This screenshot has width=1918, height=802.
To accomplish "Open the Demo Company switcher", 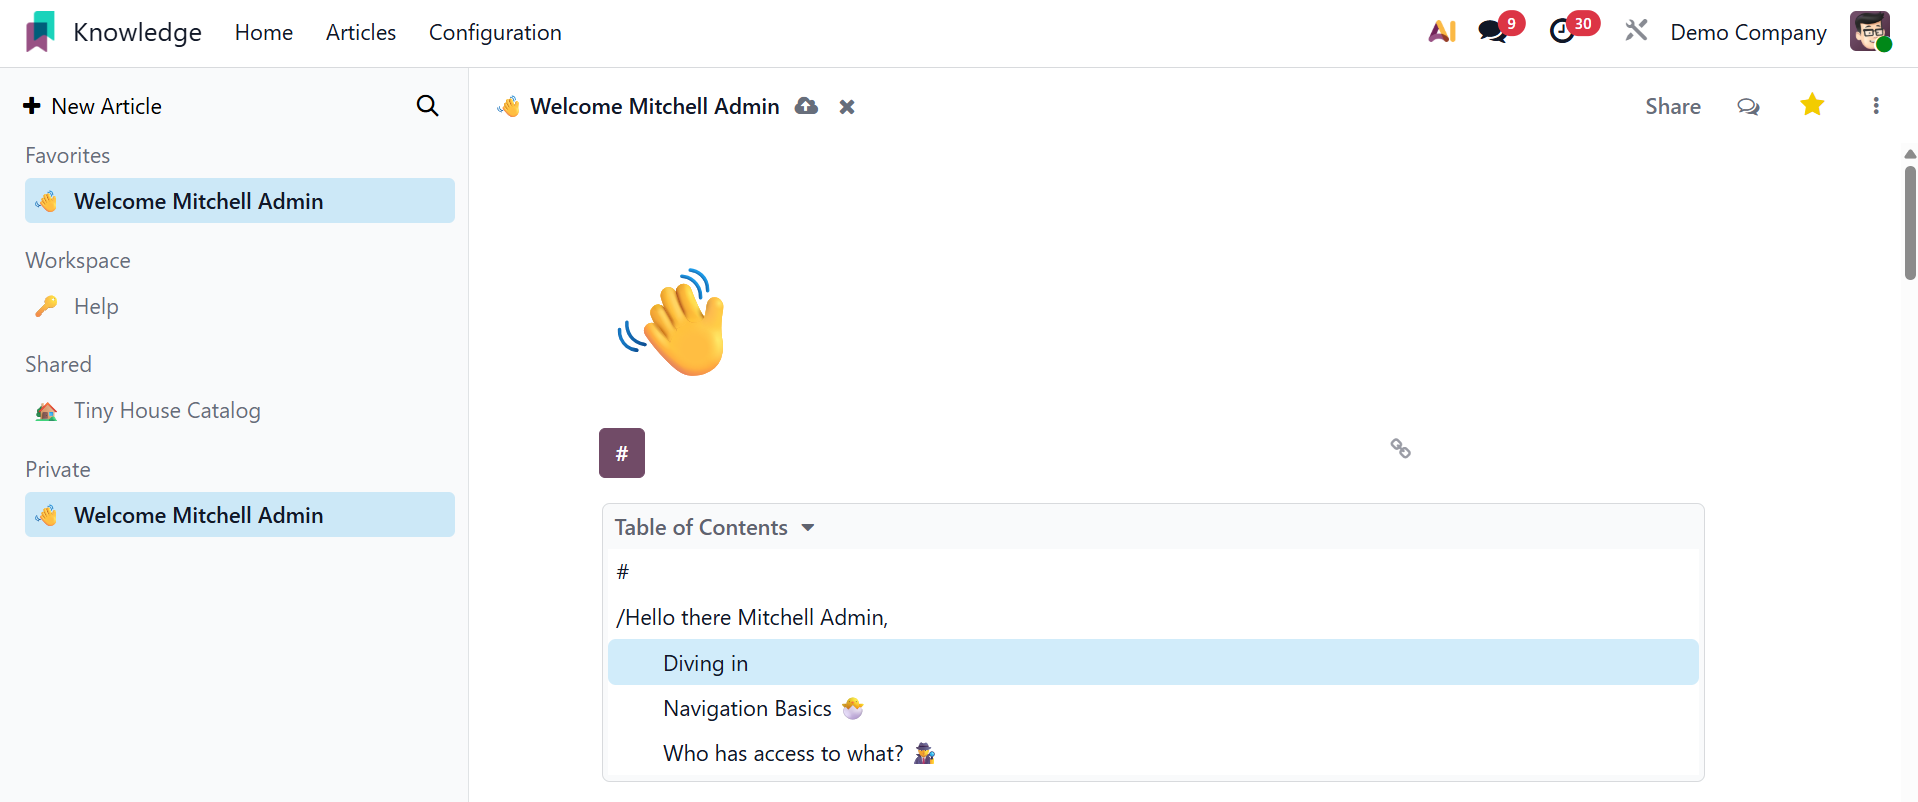I will tap(1748, 32).
